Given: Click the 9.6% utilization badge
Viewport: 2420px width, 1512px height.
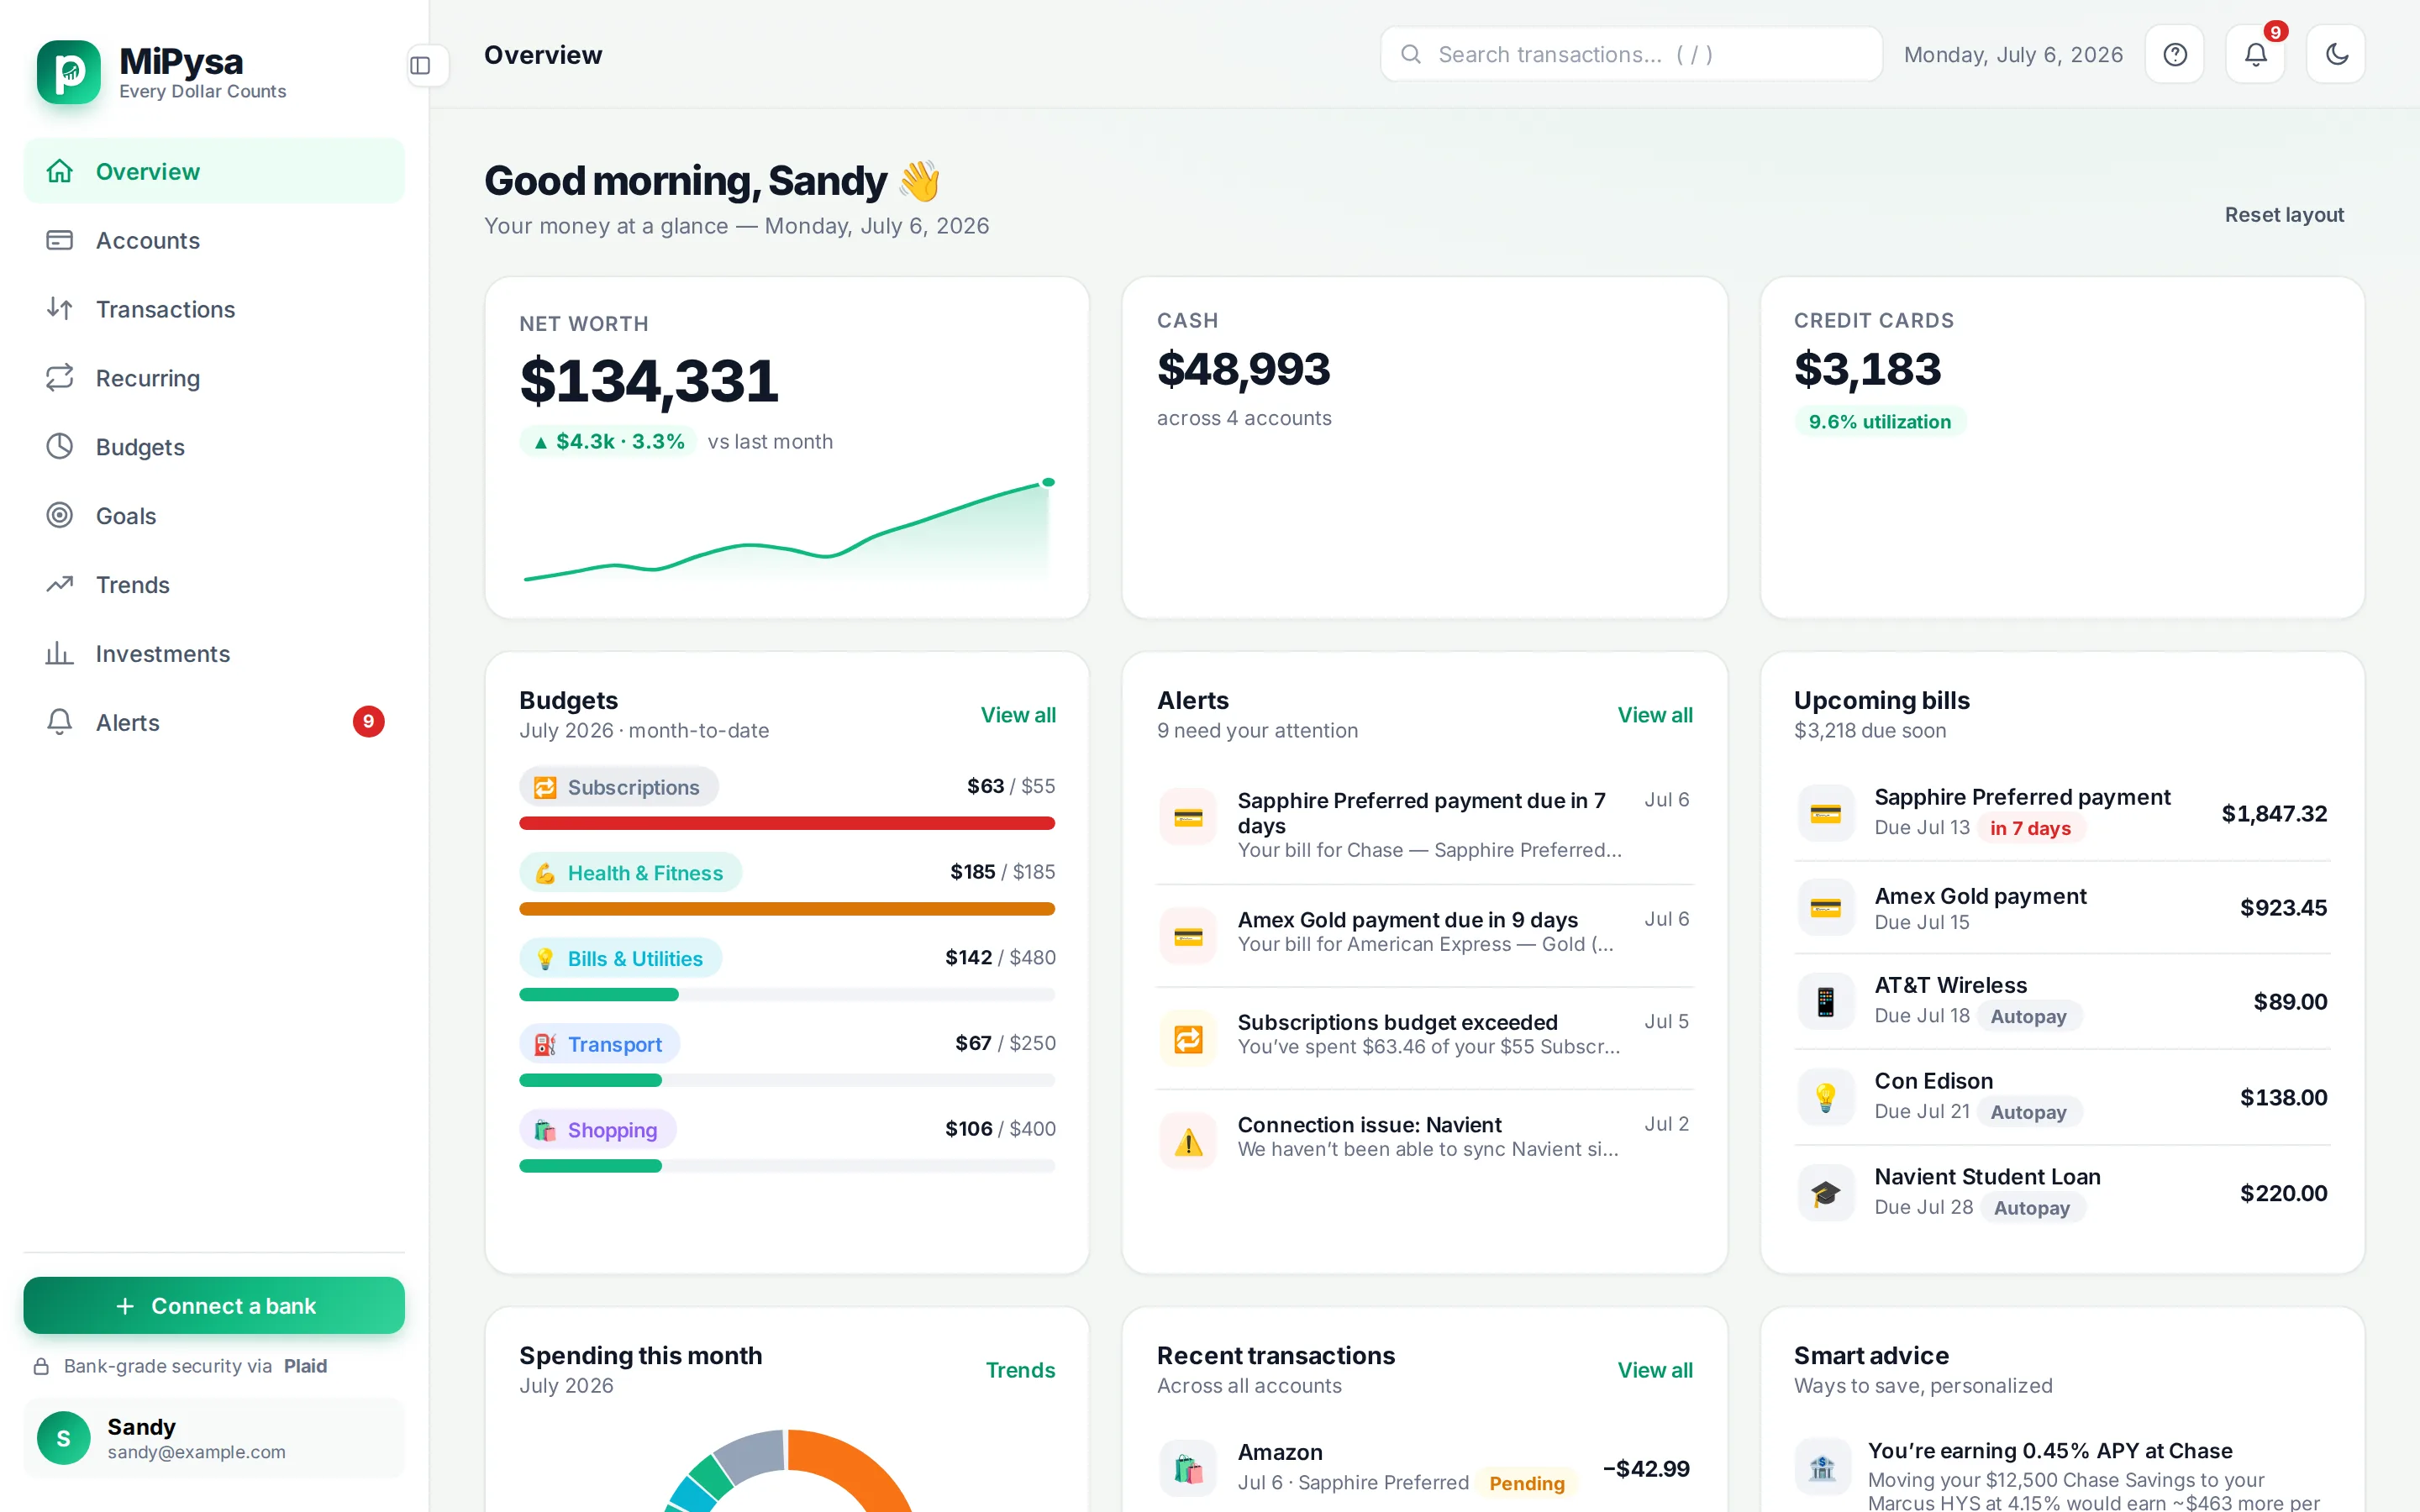Looking at the screenshot, I should 1879,421.
